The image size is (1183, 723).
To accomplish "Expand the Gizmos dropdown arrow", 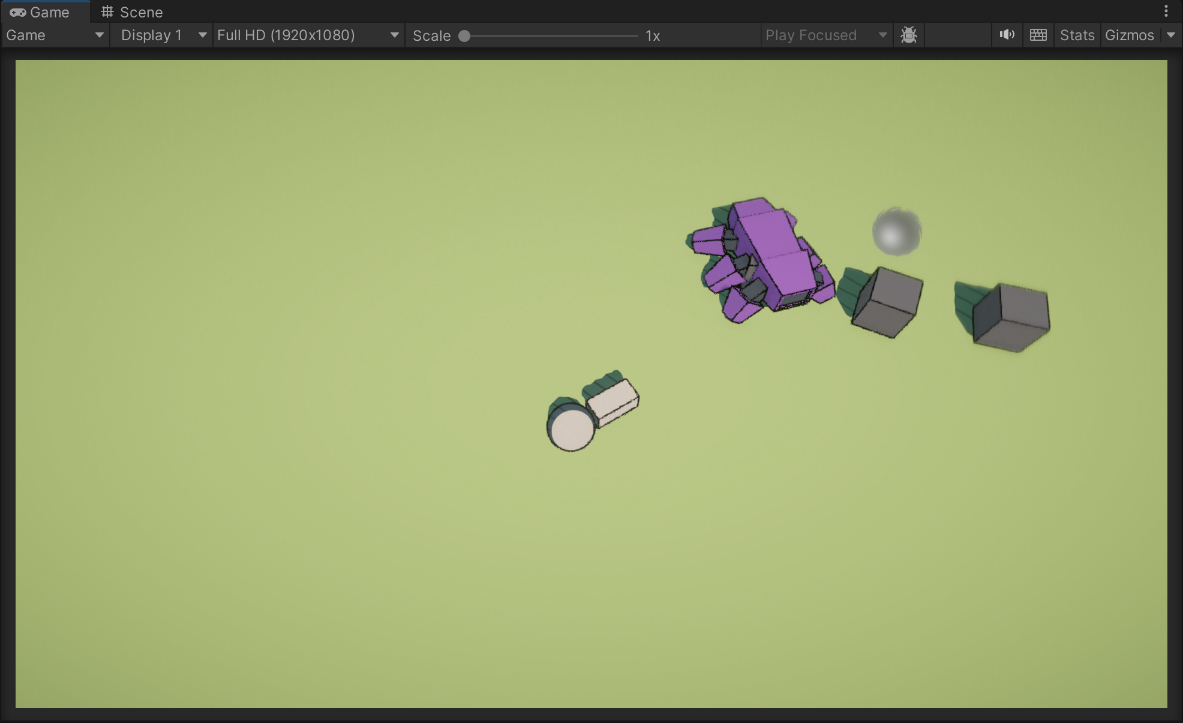I will click(1171, 35).
